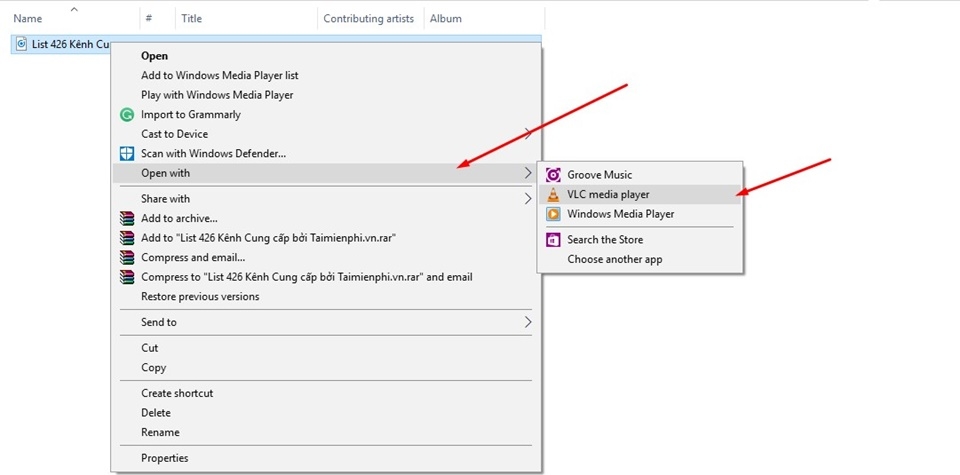Click the VLC cone icon

pyautogui.click(x=553, y=195)
